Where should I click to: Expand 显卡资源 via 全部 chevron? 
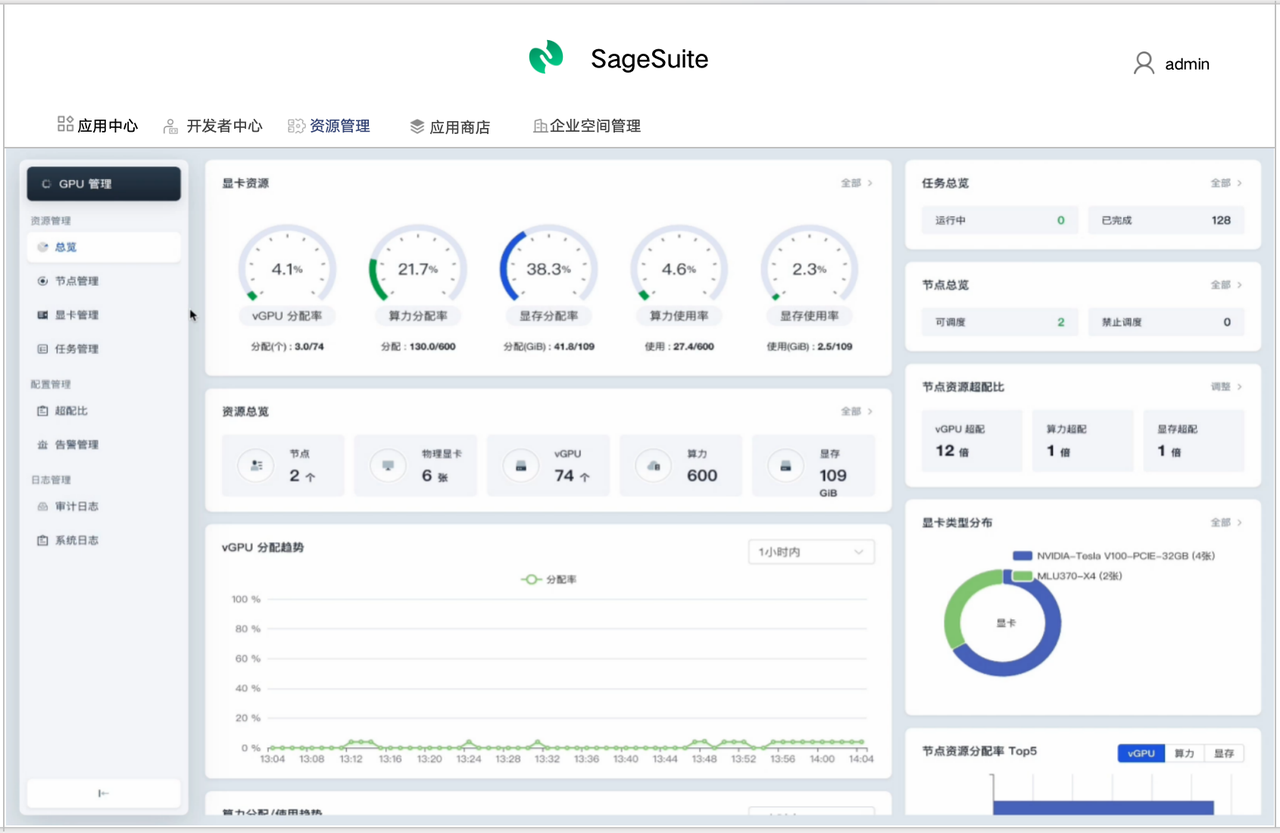tap(857, 183)
